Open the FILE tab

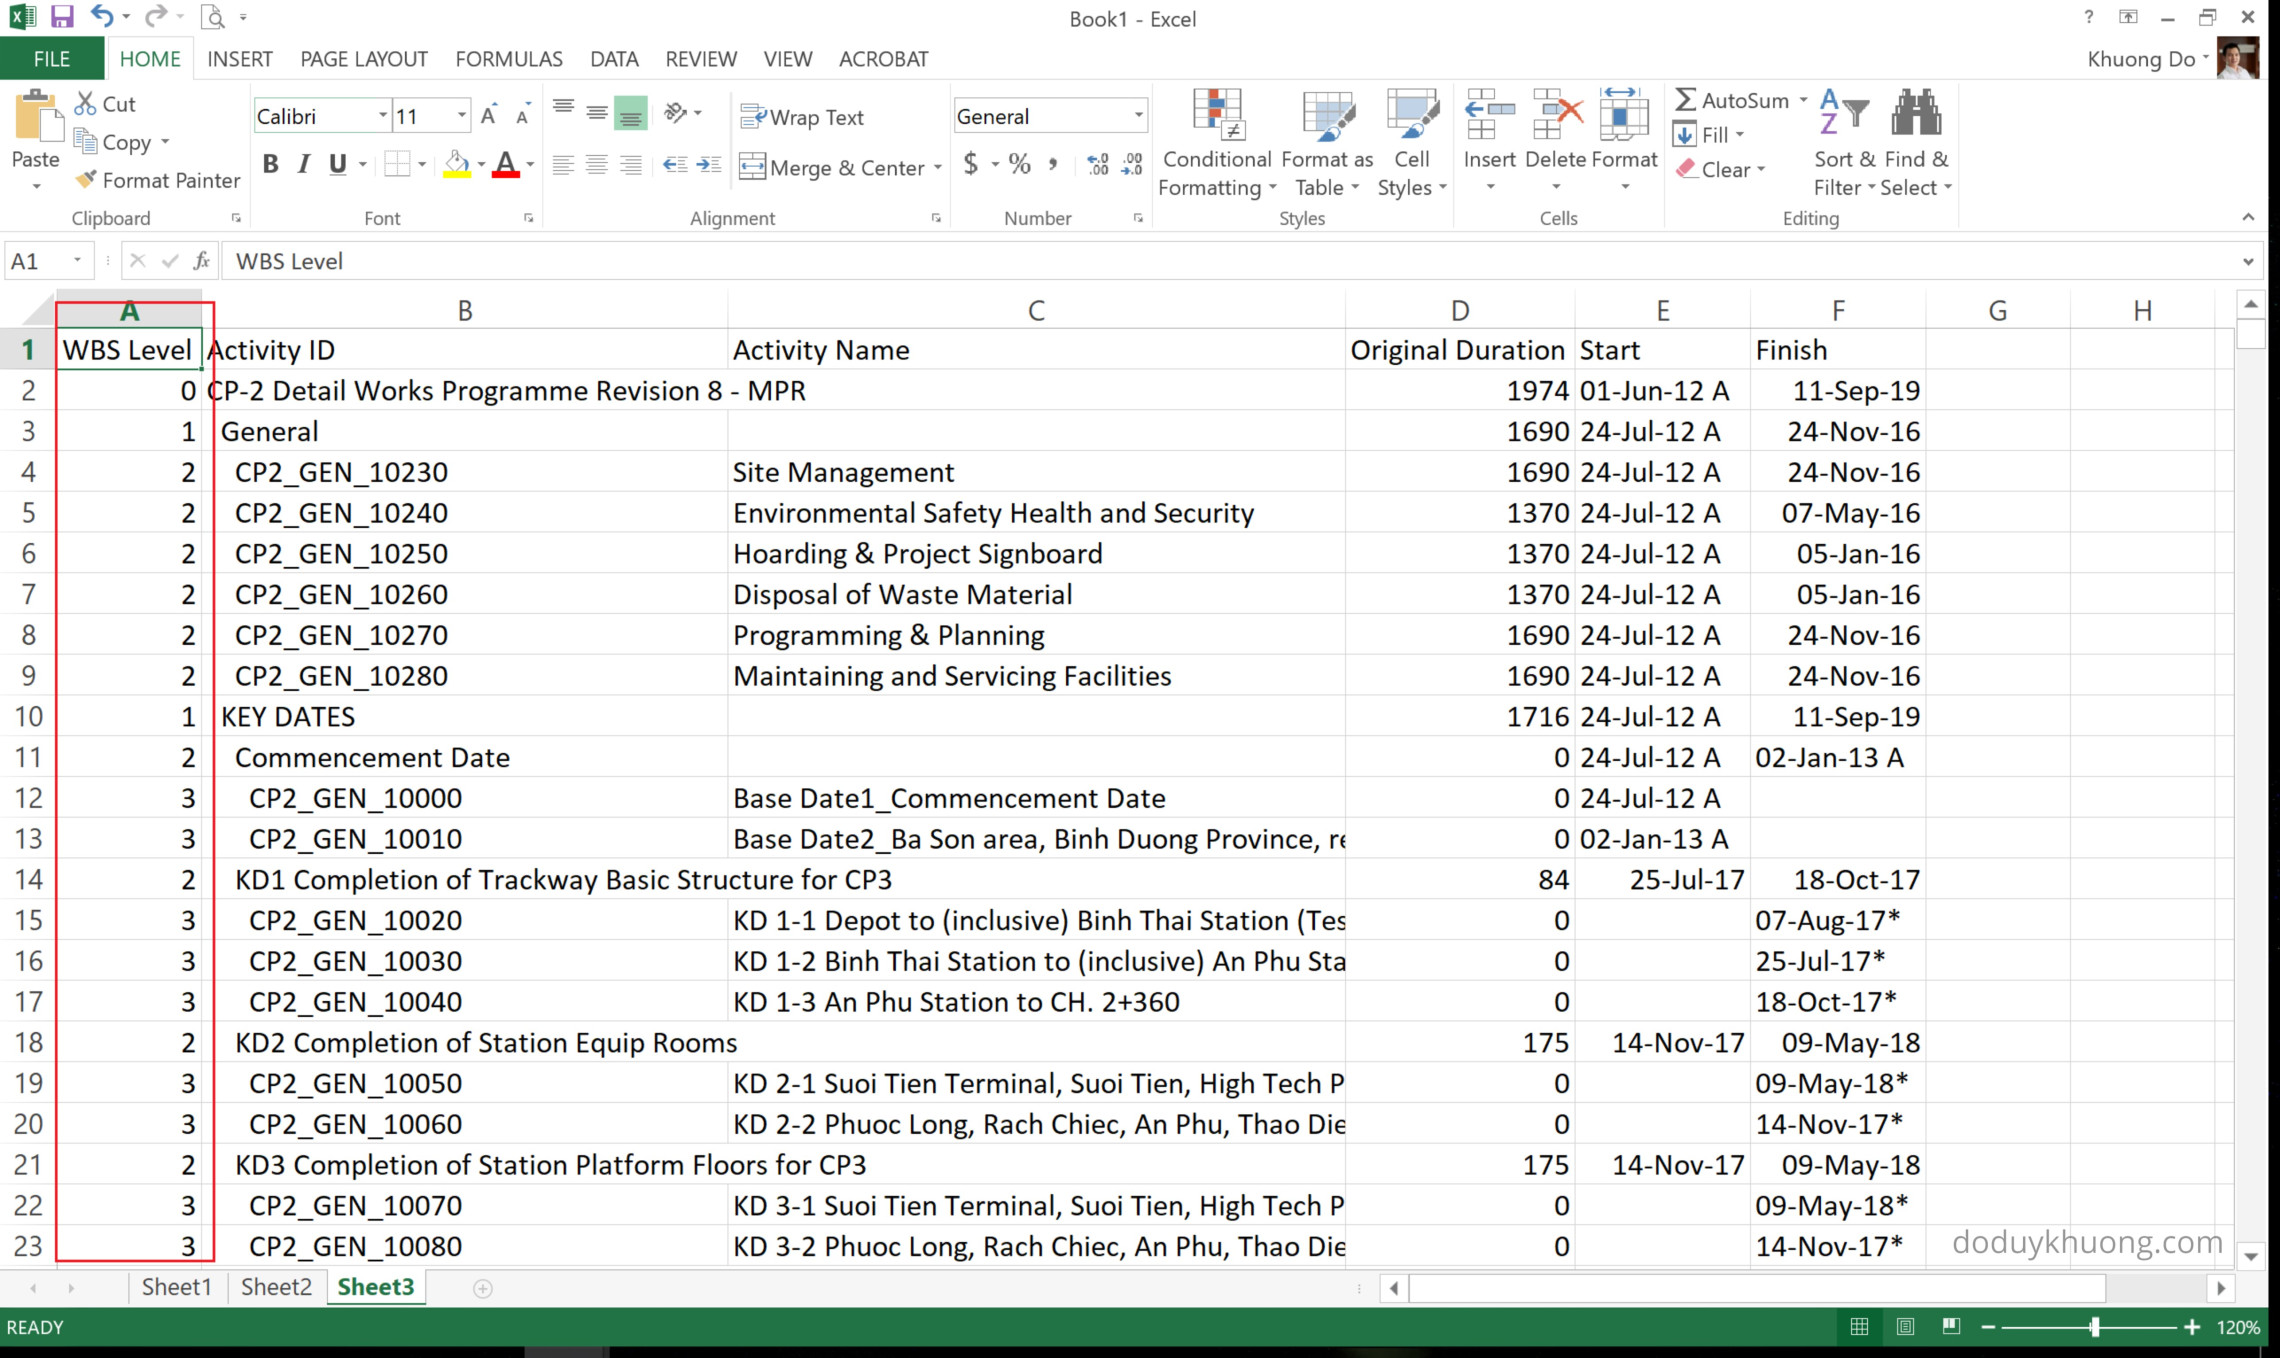pos(52,59)
